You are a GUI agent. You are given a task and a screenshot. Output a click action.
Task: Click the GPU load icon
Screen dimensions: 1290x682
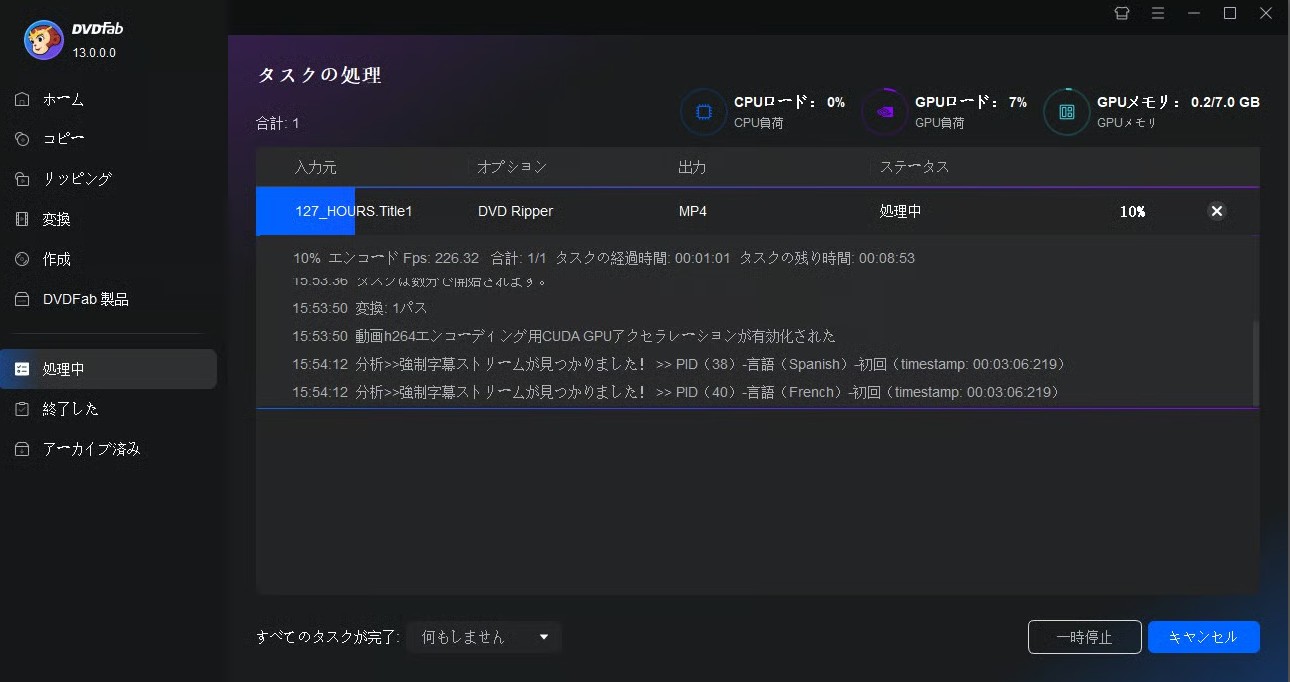pyautogui.click(x=885, y=112)
